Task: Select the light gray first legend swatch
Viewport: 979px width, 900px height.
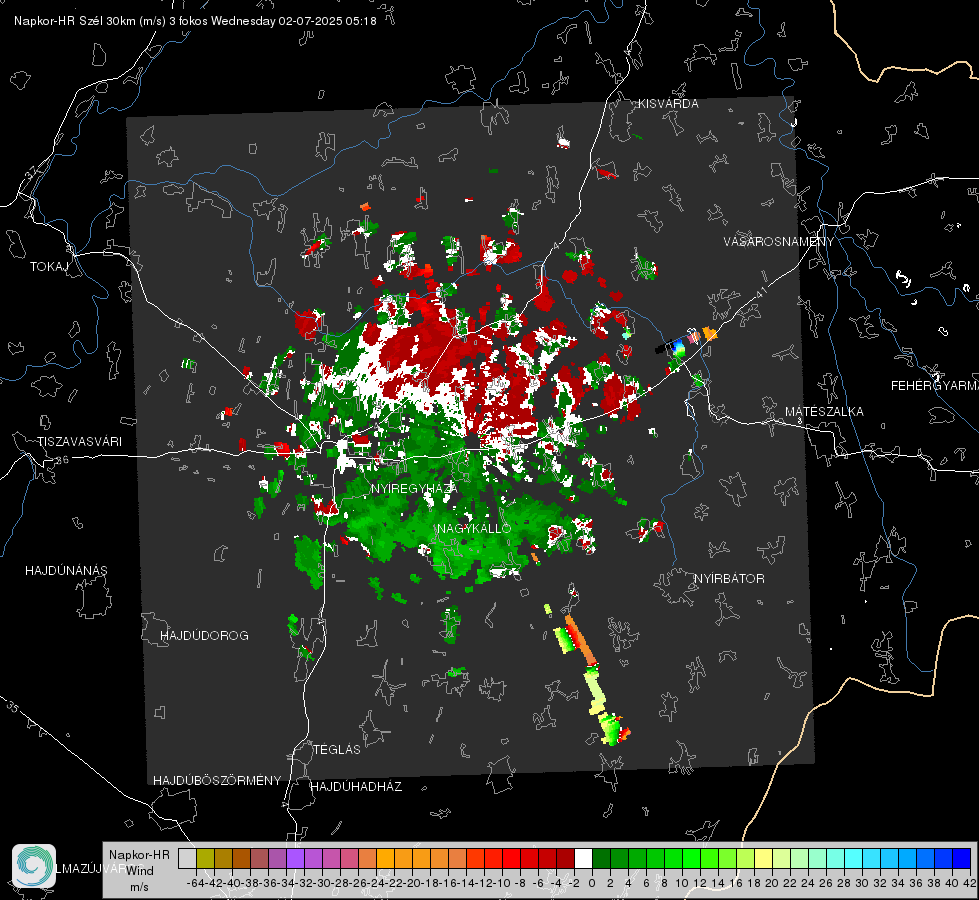Action: point(187,858)
